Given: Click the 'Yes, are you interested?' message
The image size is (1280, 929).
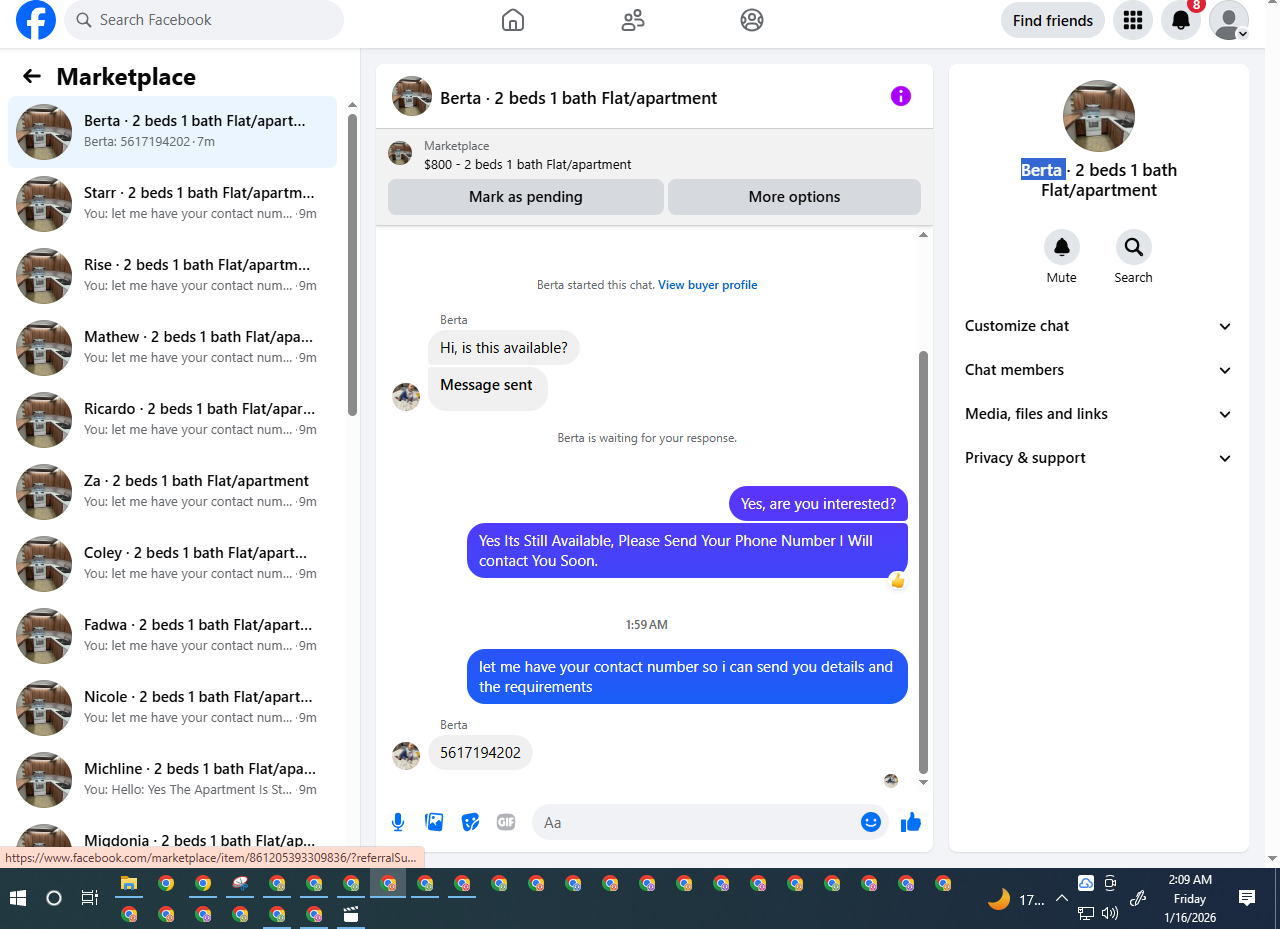Looking at the screenshot, I should (819, 504).
